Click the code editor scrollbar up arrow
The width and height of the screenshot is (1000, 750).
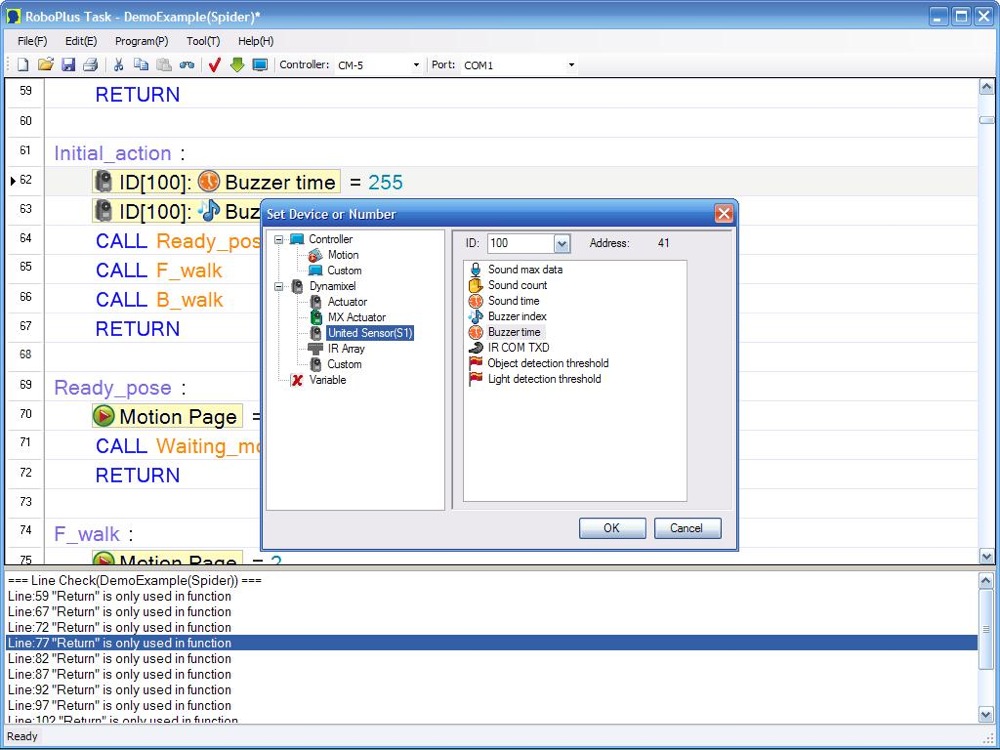[987, 87]
